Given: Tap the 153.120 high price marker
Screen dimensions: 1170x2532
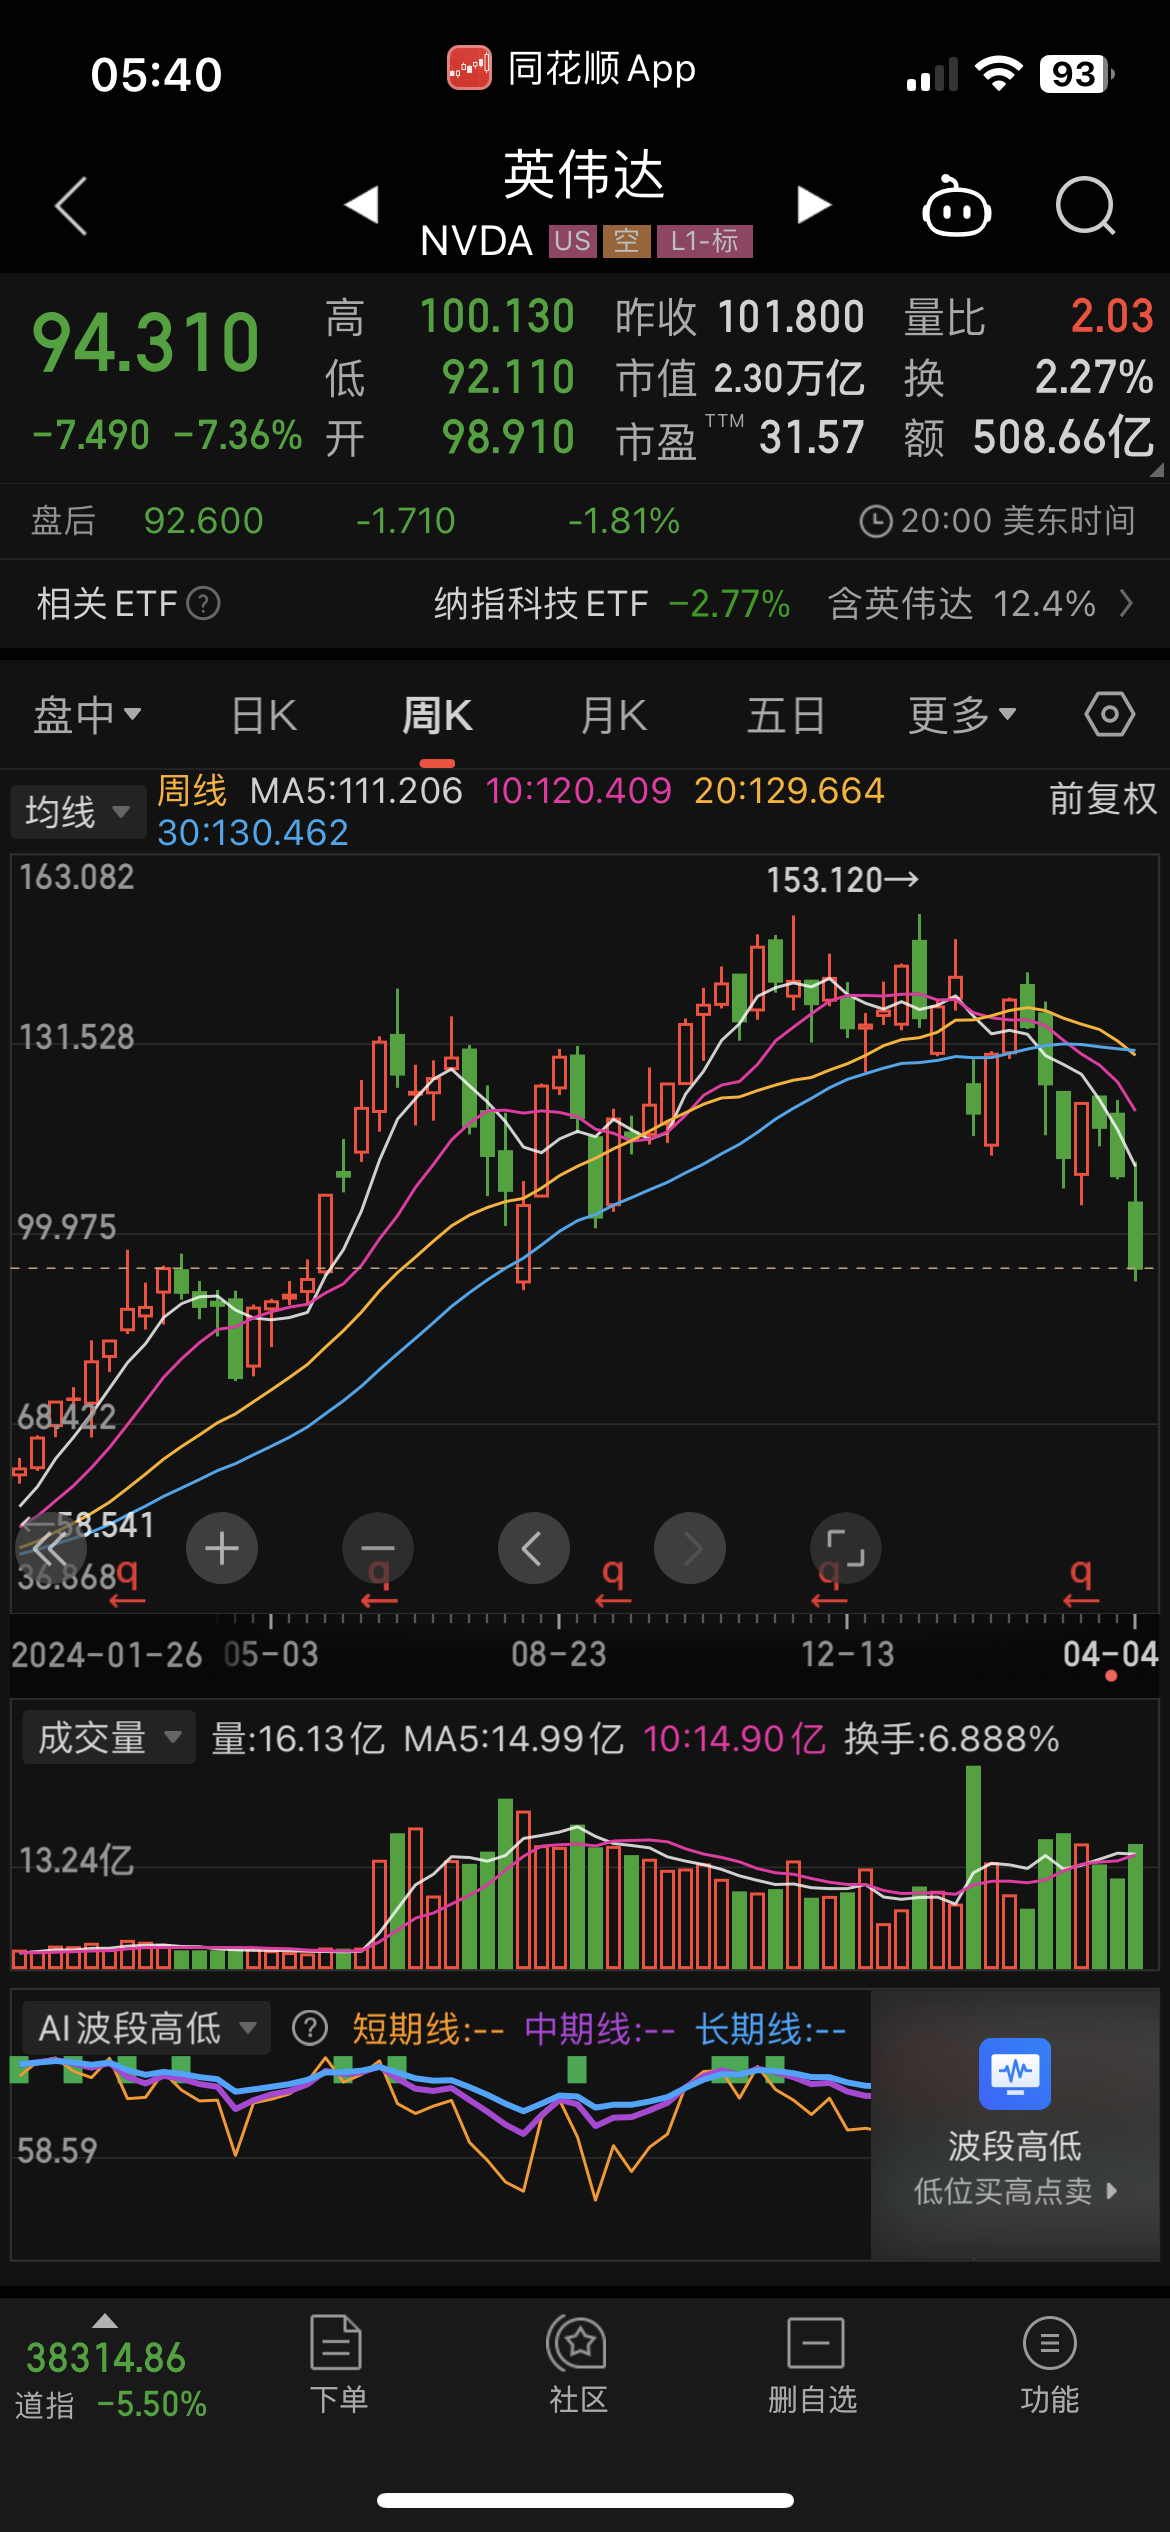Looking at the screenshot, I should pyautogui.click(x=842, y=880).
